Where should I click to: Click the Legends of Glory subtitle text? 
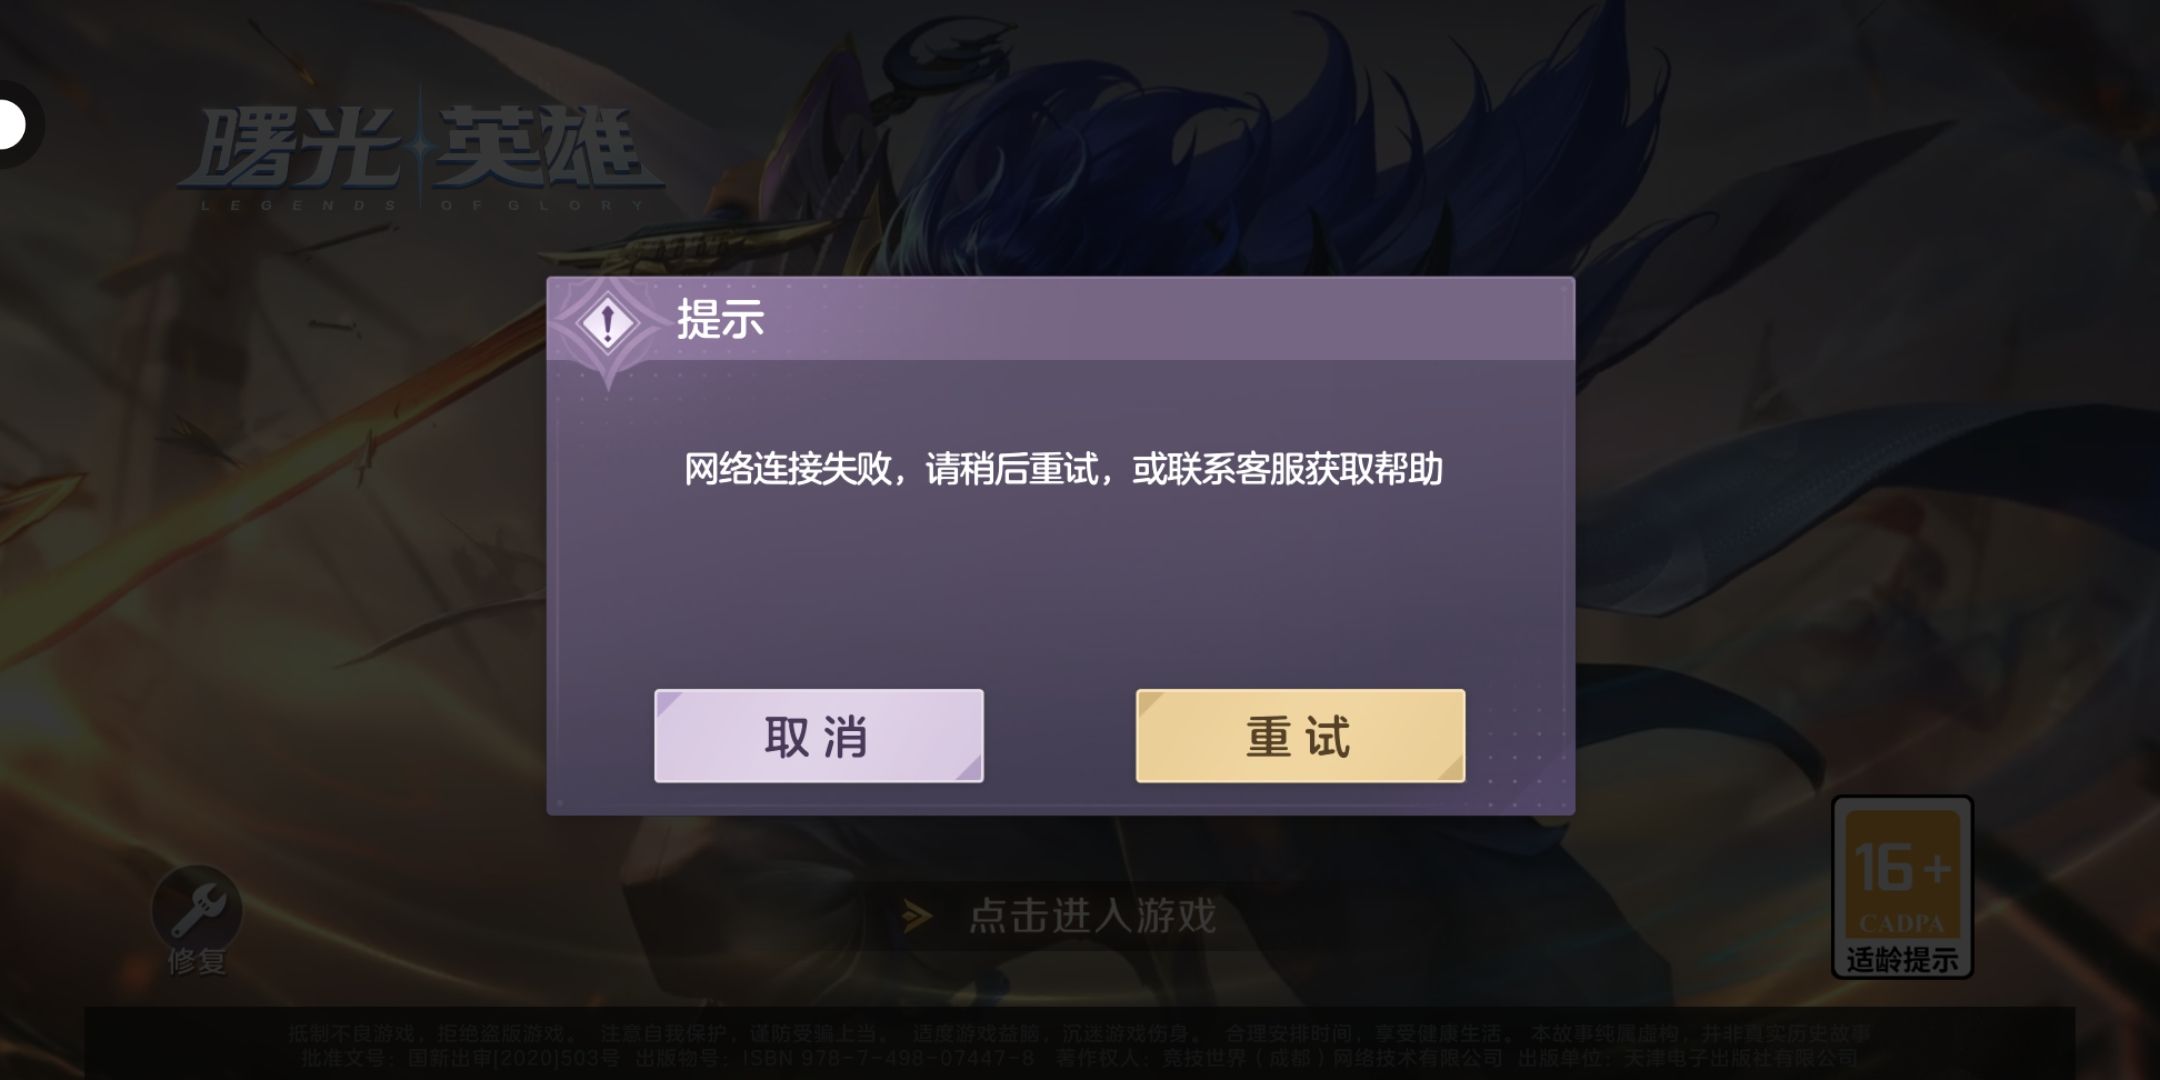421,206
